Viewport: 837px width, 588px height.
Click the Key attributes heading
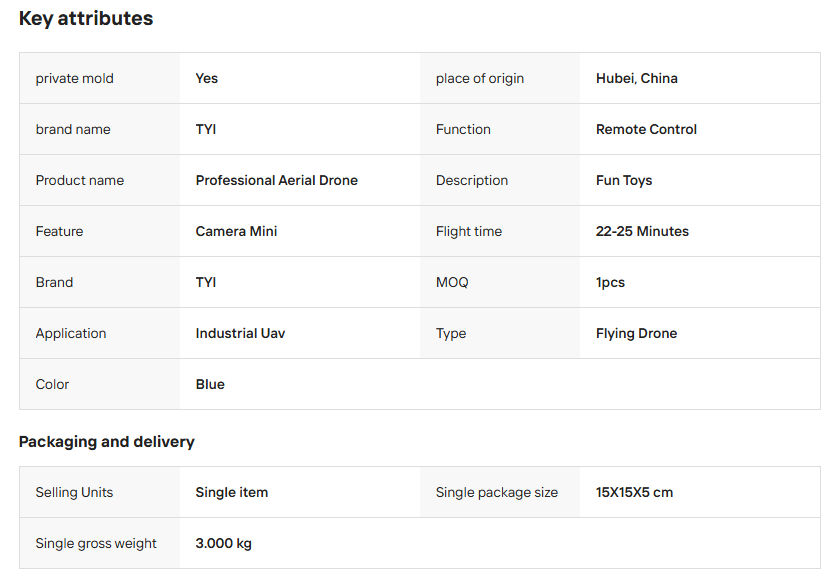(86, 19)
